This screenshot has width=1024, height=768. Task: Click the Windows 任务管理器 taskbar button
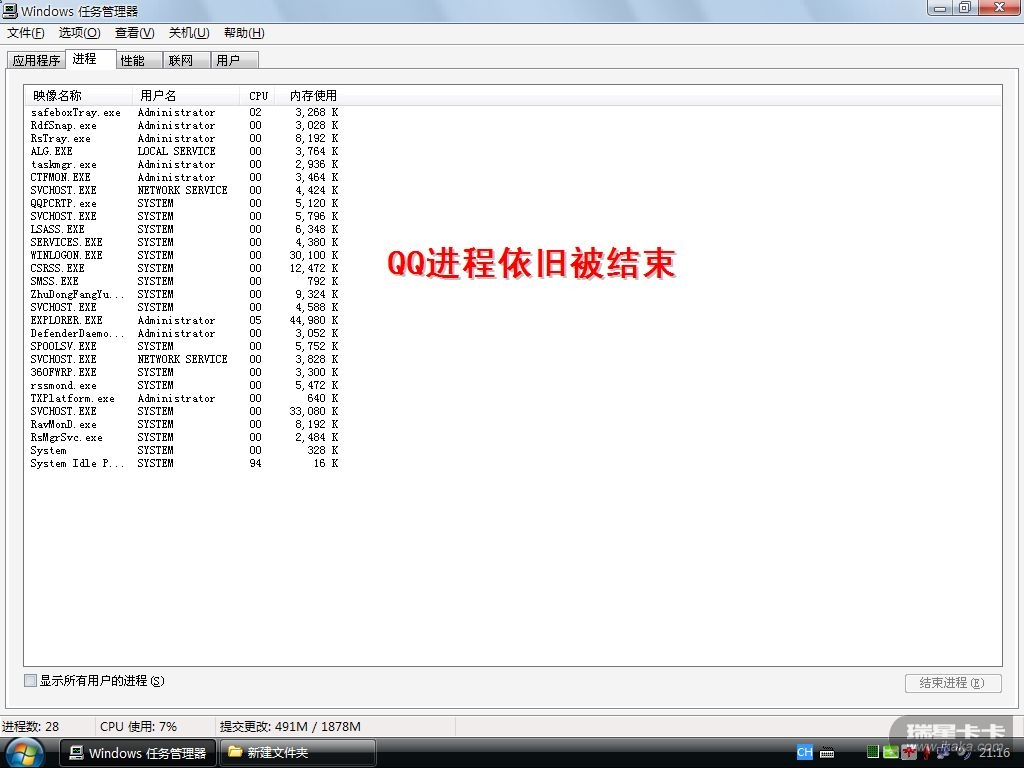[x=138, y=753]
